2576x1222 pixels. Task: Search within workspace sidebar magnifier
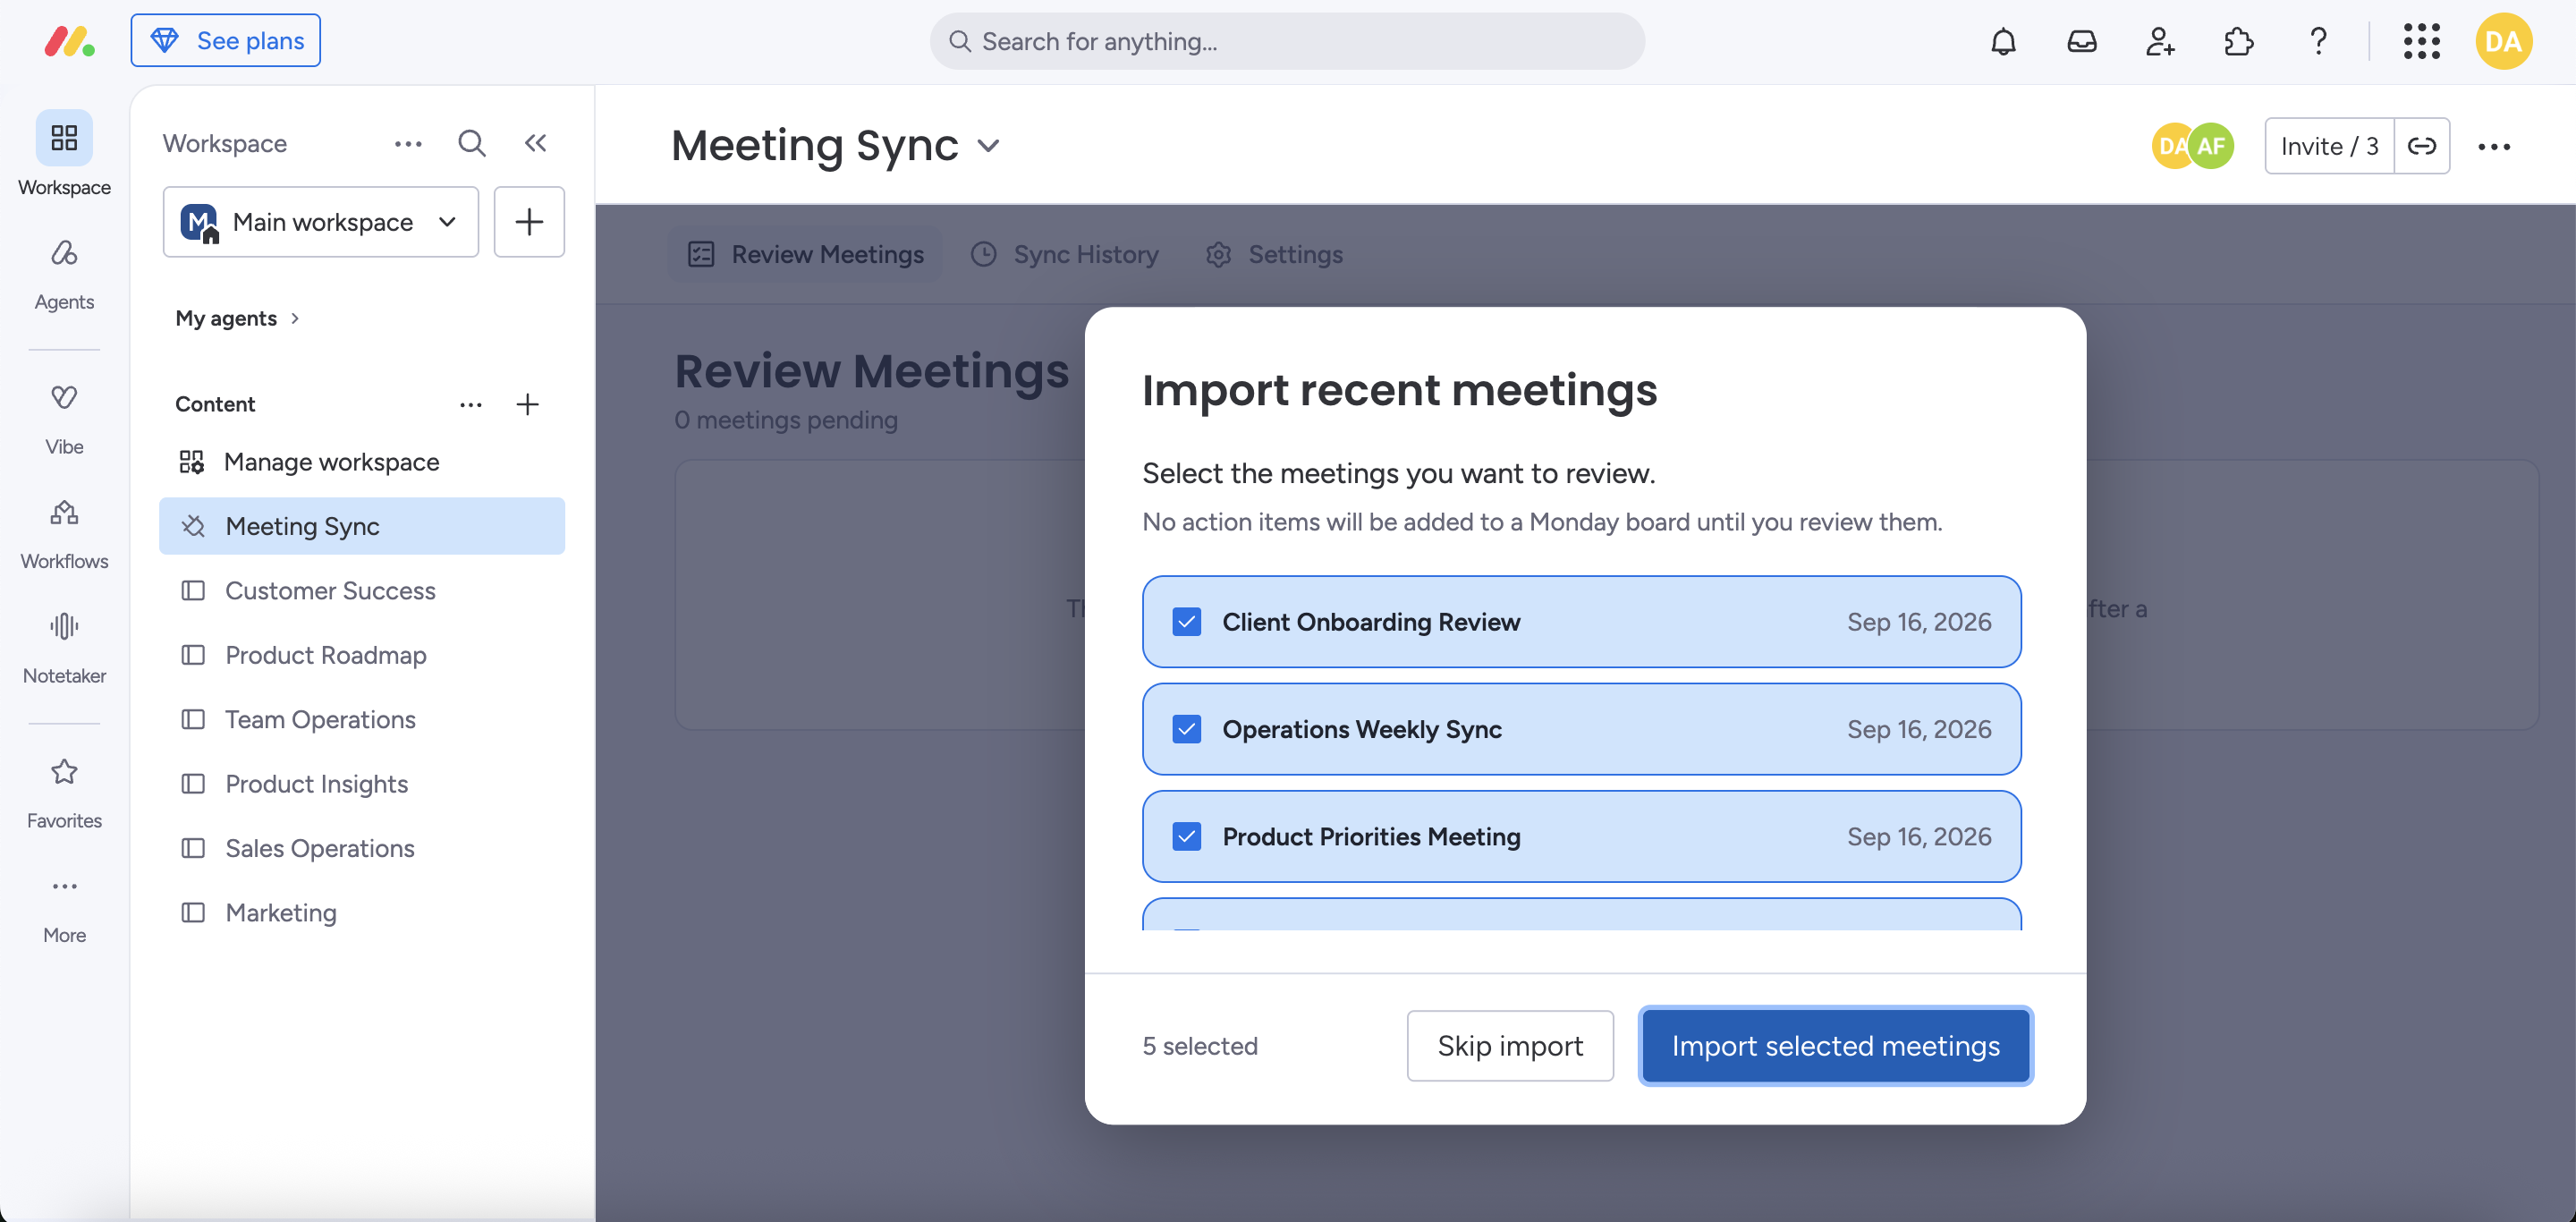click(x=472, y=143)
